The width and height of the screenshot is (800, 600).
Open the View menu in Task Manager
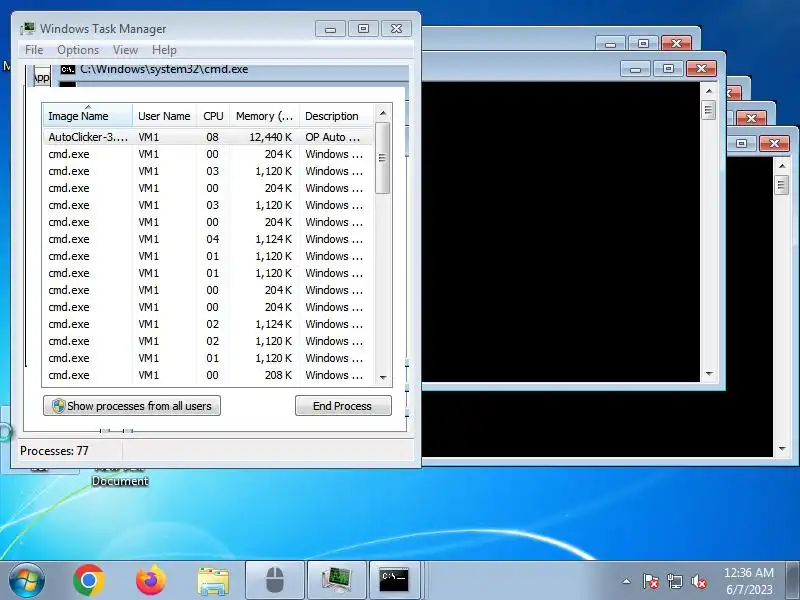pos(126,50)
